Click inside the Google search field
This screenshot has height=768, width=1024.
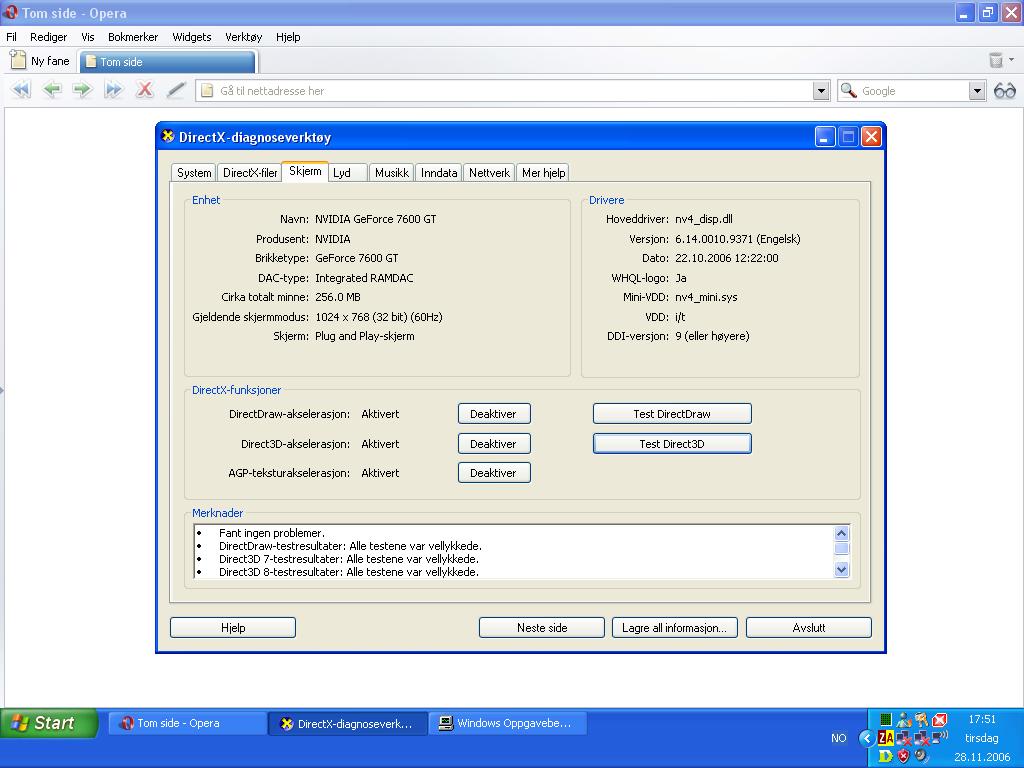click(912, 91)
